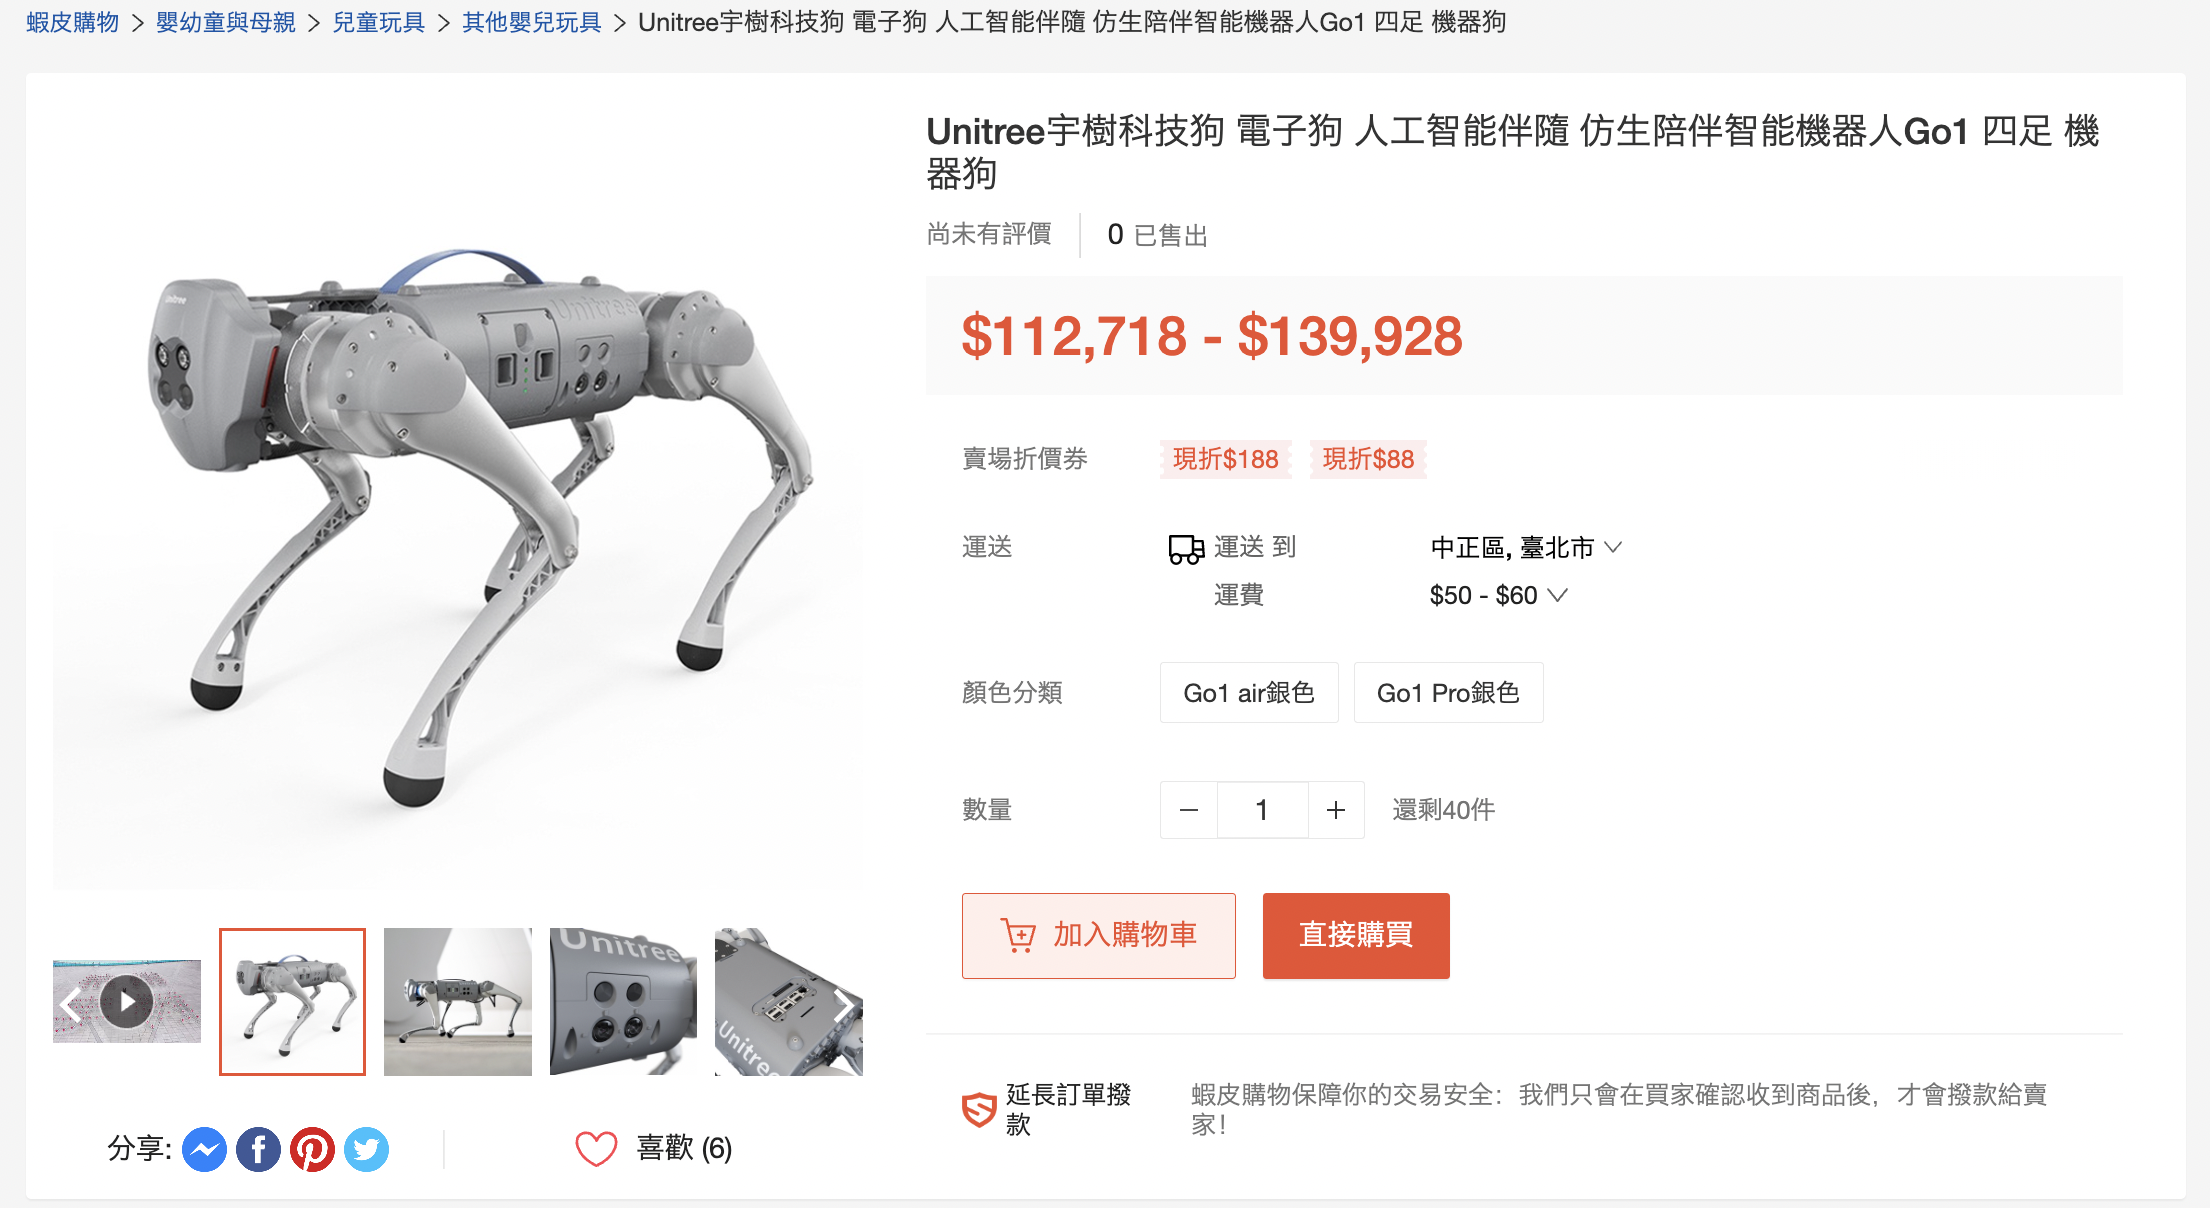Click the heart icon to like product
Image resolution: width=2210 pixels, height=1208 pixels.
596,1149
